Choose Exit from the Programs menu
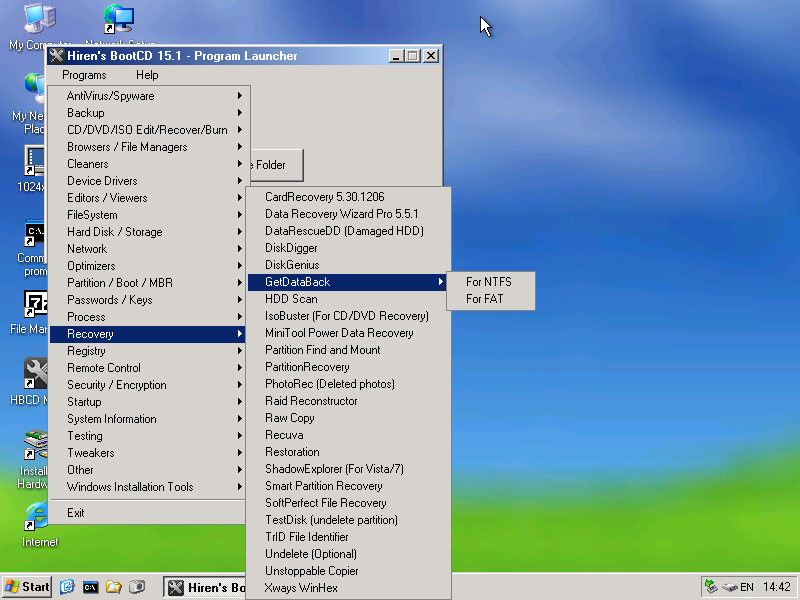The image size is (800, 600). [147, 513]
